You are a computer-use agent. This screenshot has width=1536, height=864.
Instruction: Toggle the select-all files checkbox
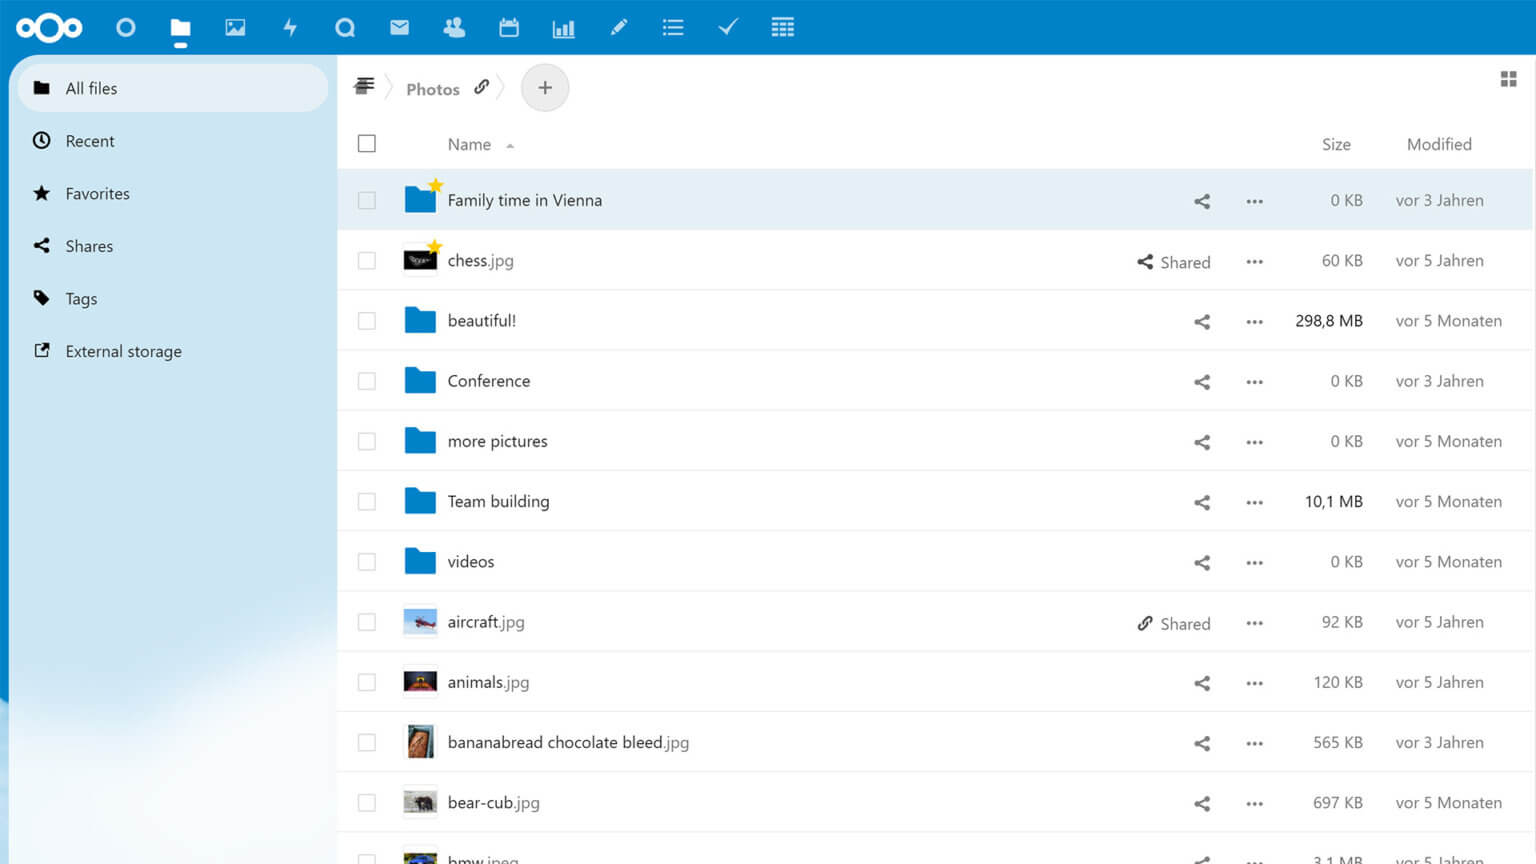pos(367,144)
